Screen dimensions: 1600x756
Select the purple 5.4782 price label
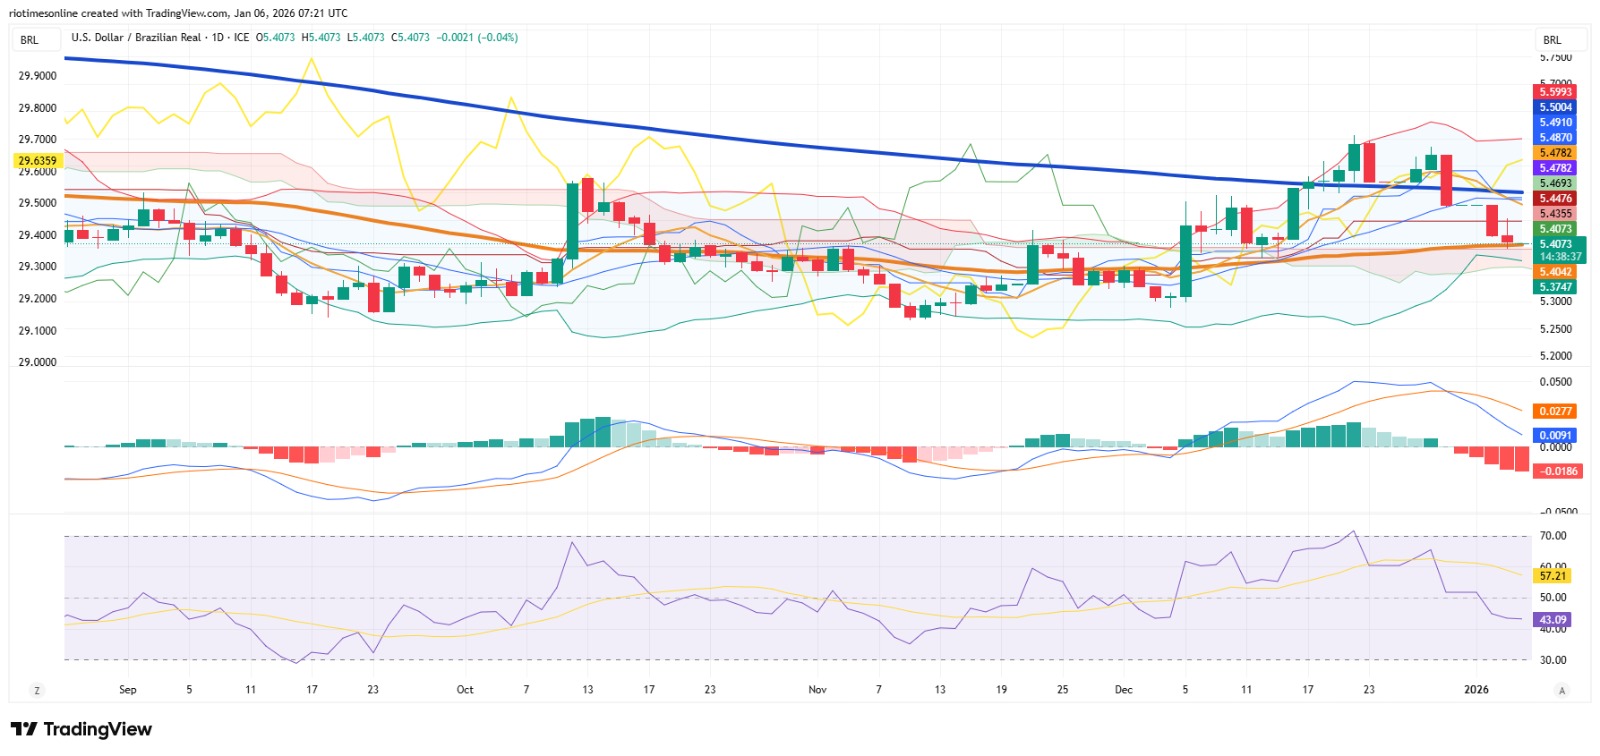tap(1555, 168)
